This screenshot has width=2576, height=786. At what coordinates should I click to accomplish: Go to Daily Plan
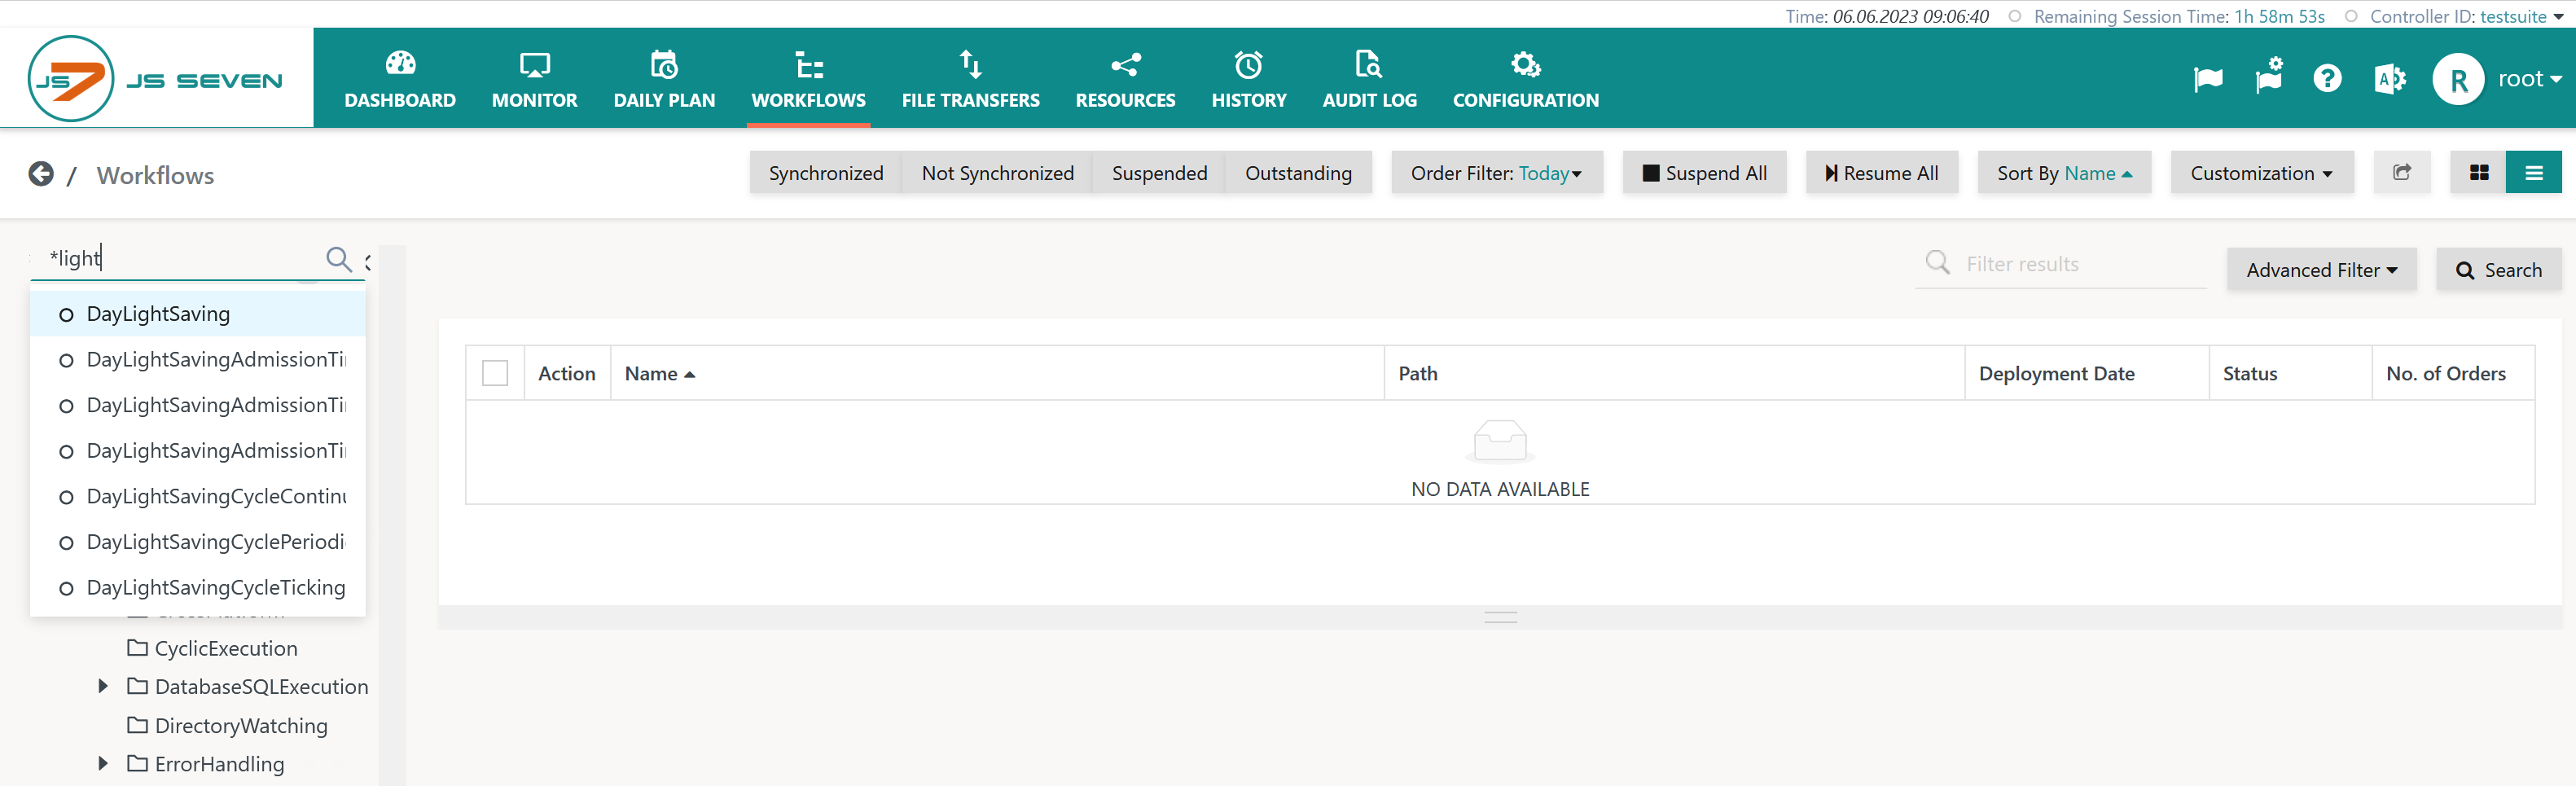(664, 79)
